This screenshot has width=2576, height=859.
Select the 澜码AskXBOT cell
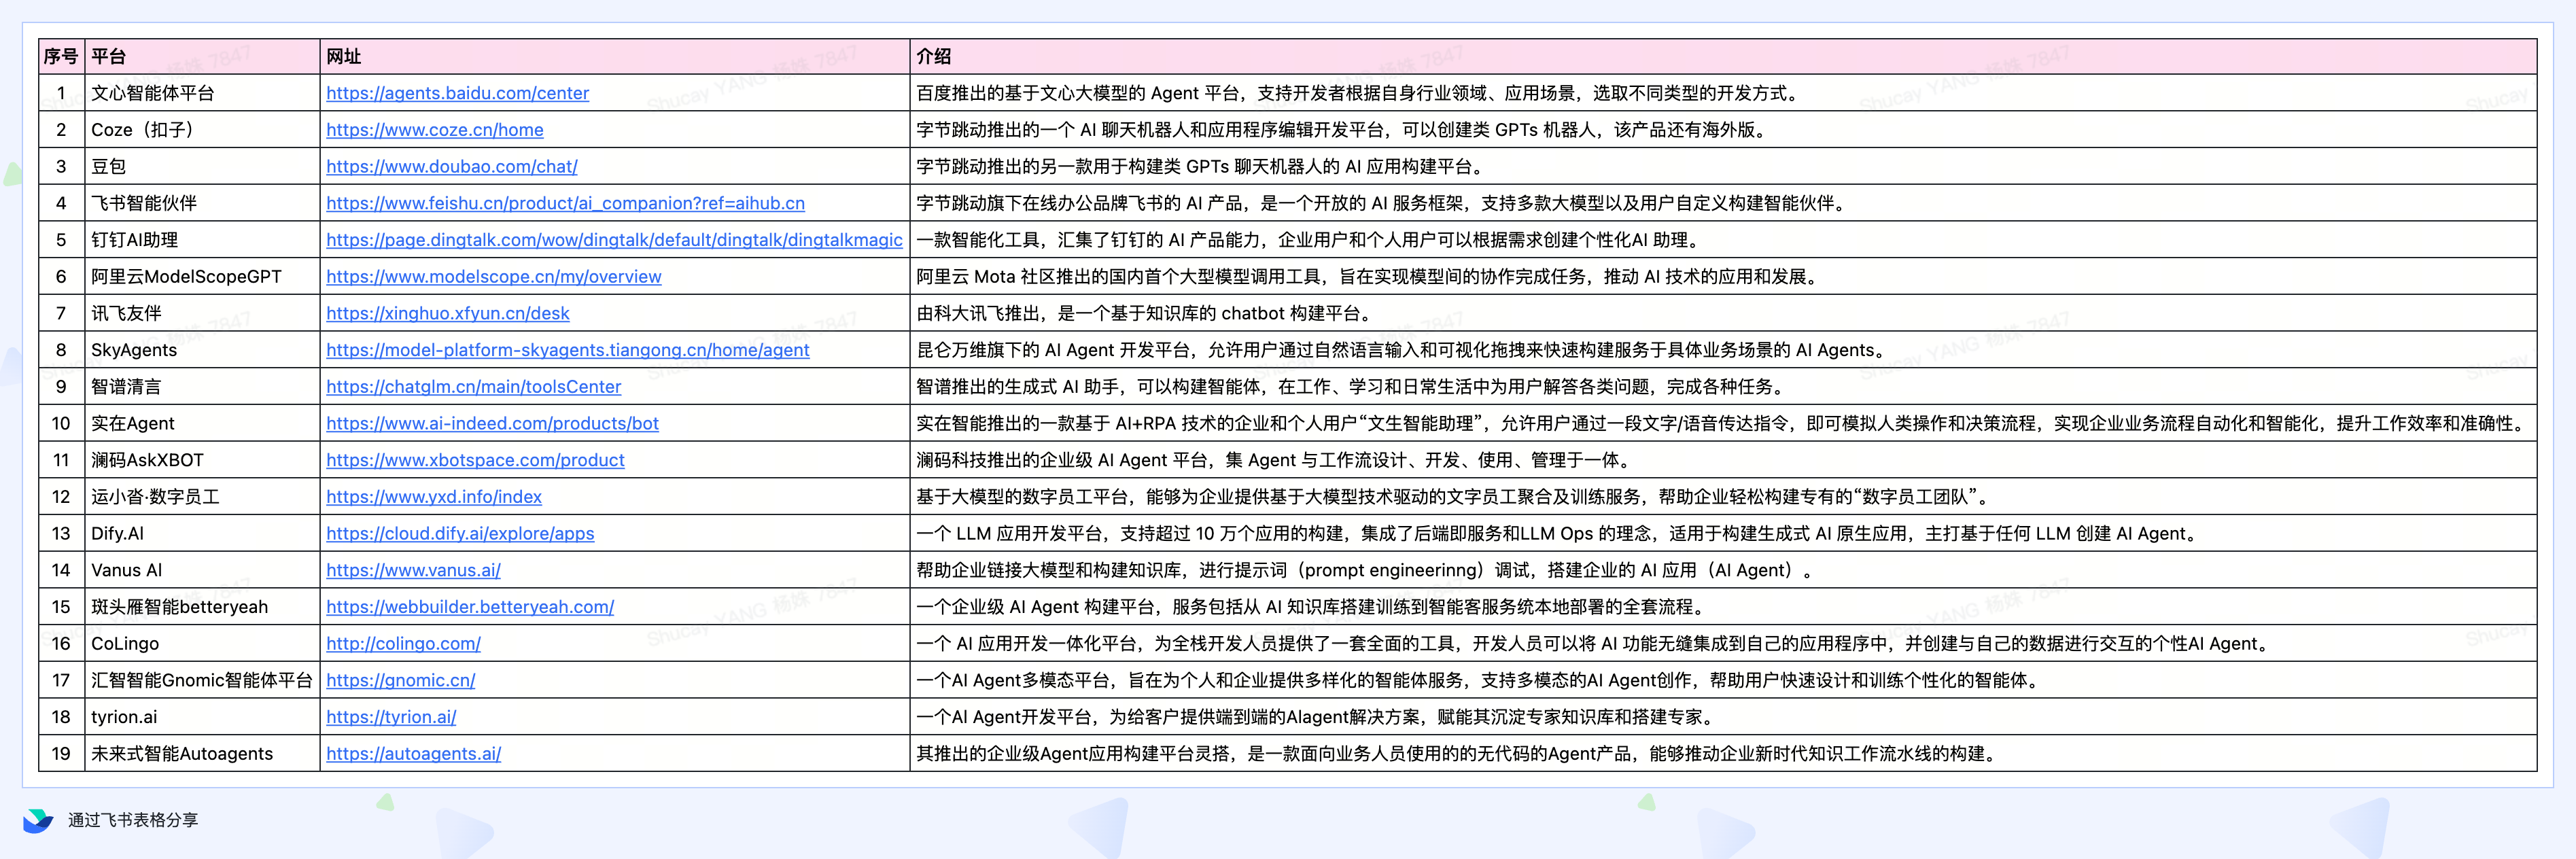[202, 460]
